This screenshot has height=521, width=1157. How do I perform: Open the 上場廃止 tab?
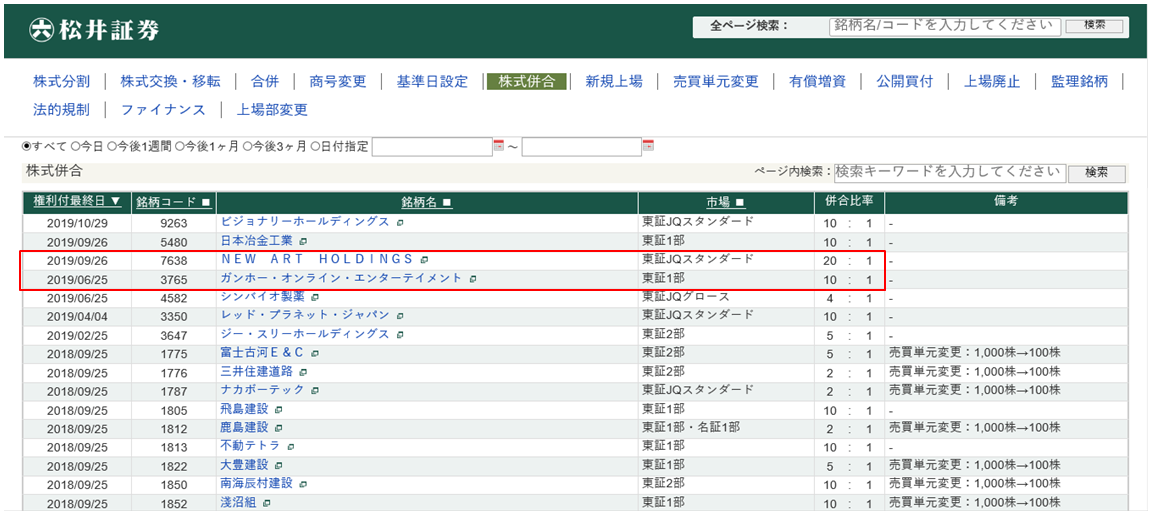coord(992,82)
